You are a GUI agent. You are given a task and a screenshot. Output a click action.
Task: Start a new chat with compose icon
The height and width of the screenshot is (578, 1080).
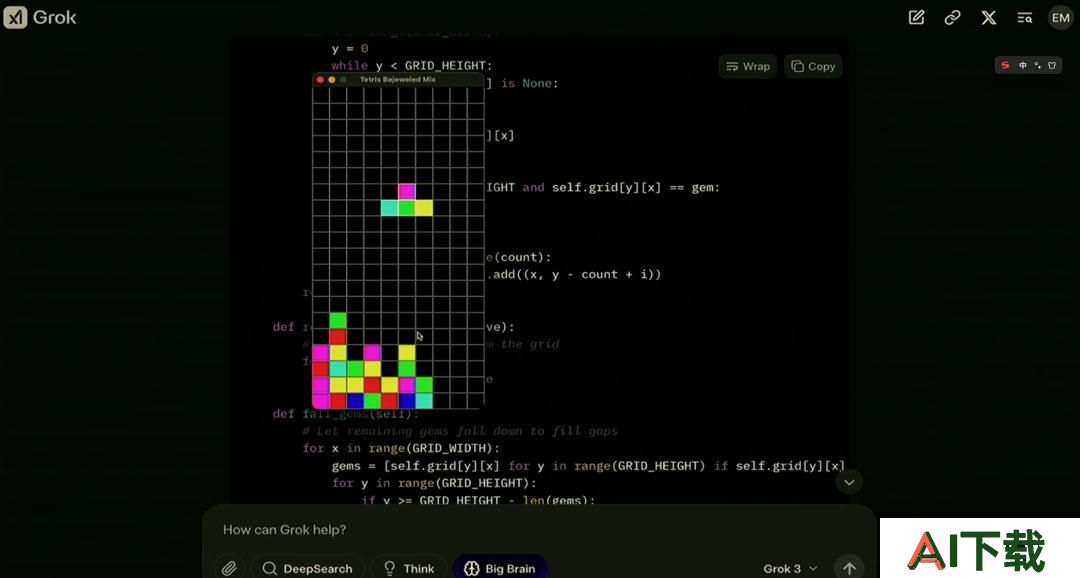click(916, 17)
